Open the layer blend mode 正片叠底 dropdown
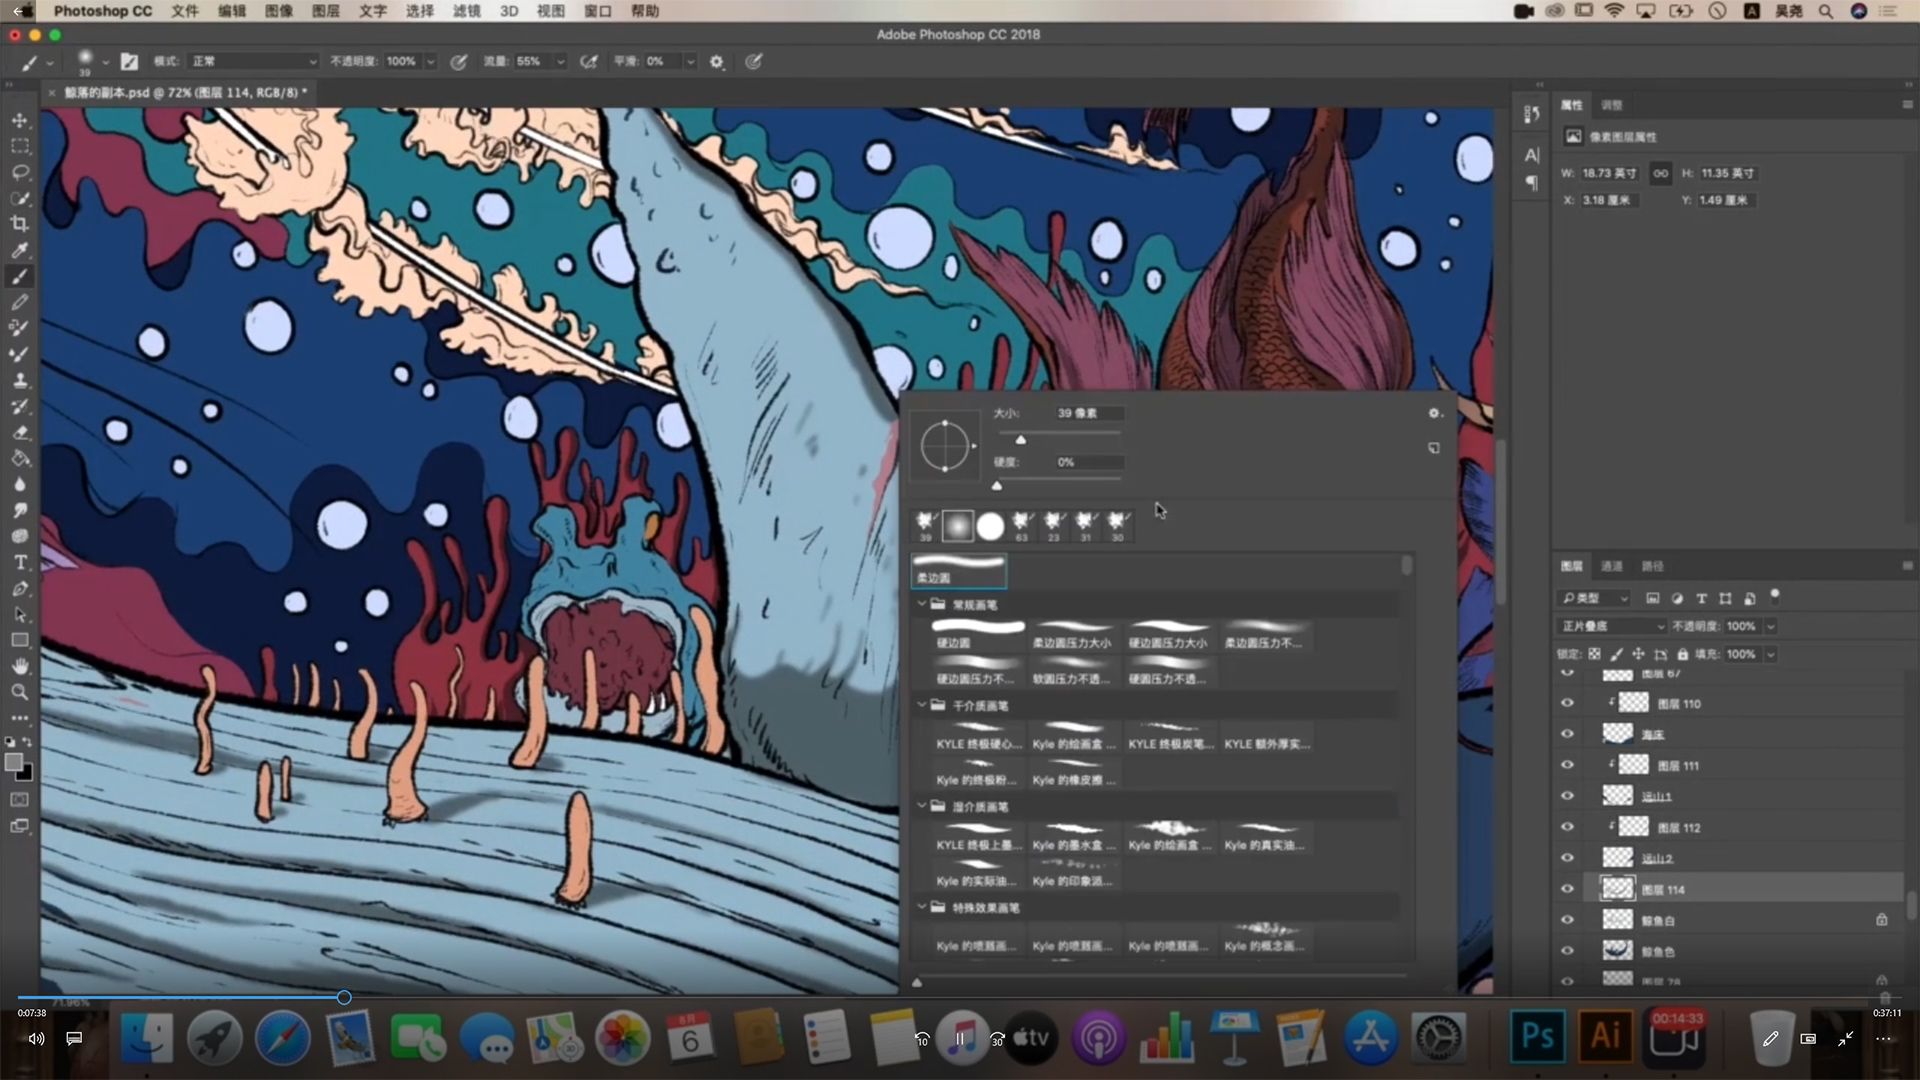Screen dimensions: 1920x1080 pyautogui.click(x=1612, y=626)
